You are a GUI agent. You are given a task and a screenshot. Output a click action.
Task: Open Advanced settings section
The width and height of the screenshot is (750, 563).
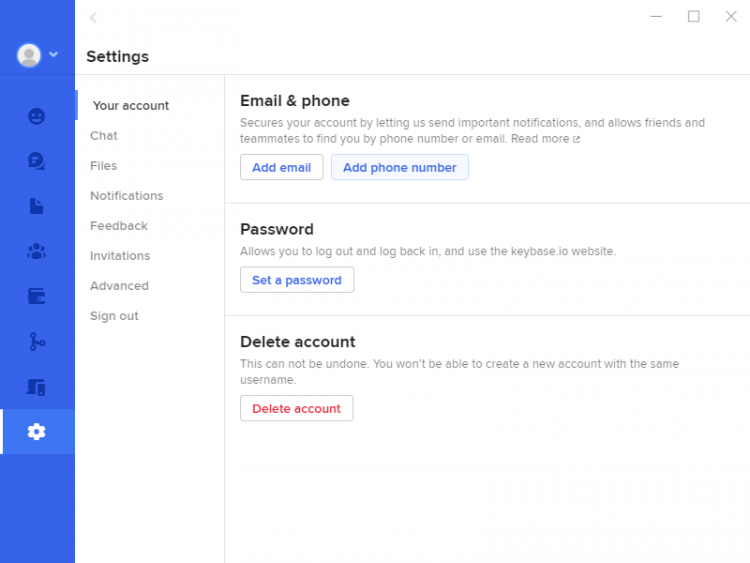(119, 286)
